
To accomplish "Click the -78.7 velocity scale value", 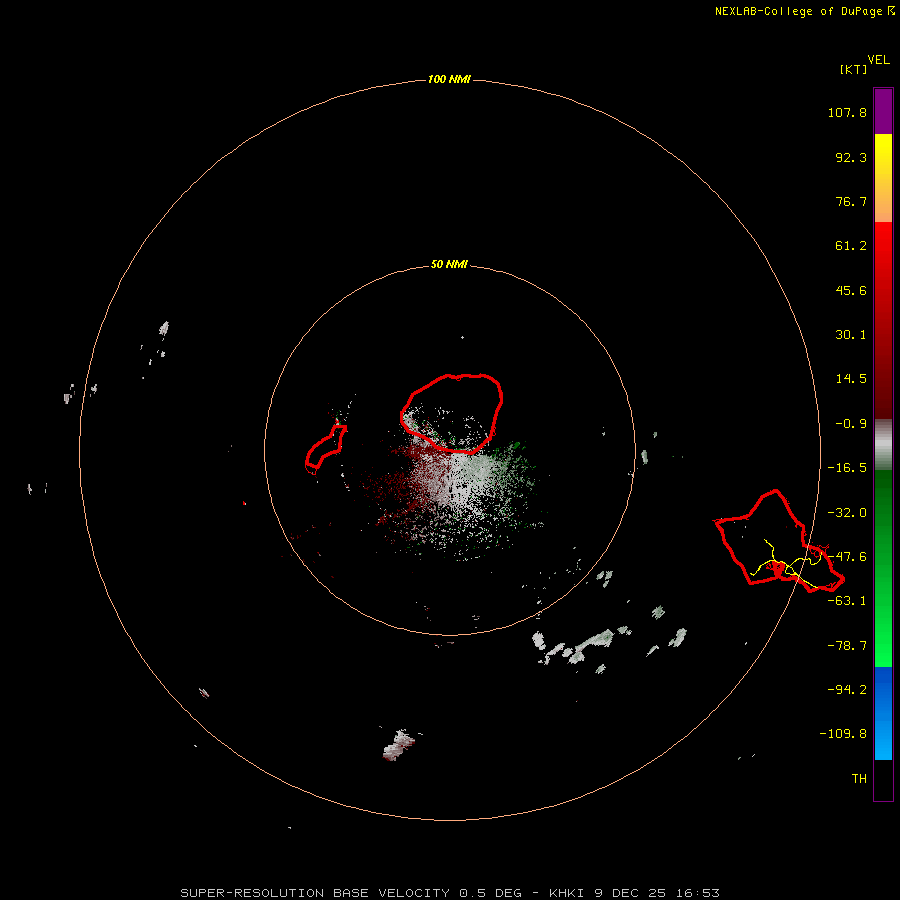I will [847, 646].
